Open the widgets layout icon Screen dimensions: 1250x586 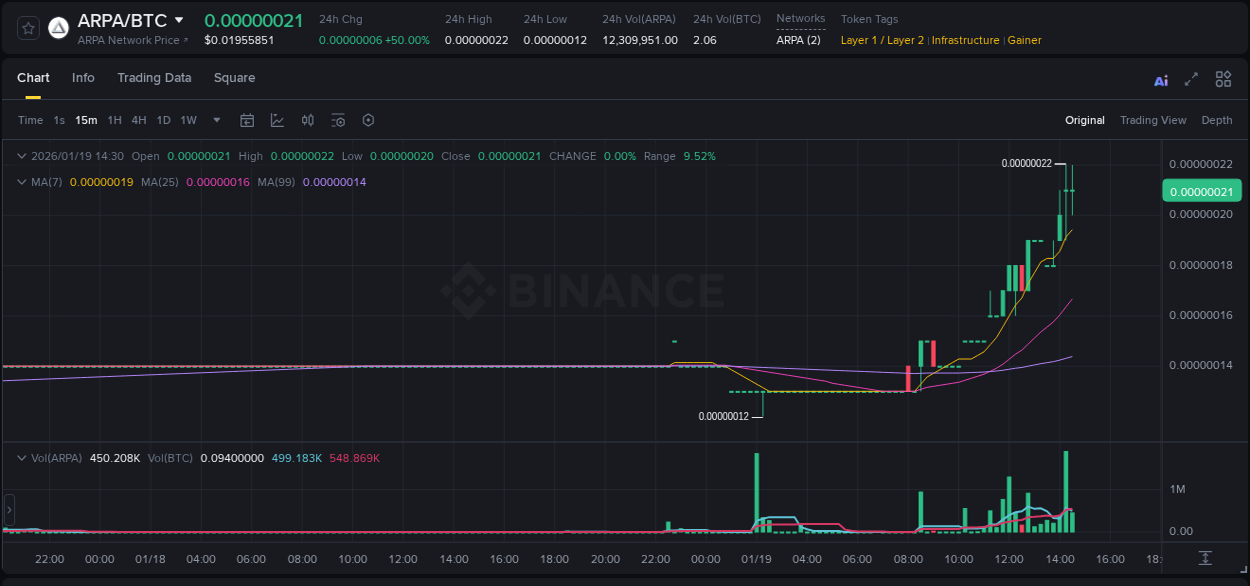click(x=1223, y=78)
